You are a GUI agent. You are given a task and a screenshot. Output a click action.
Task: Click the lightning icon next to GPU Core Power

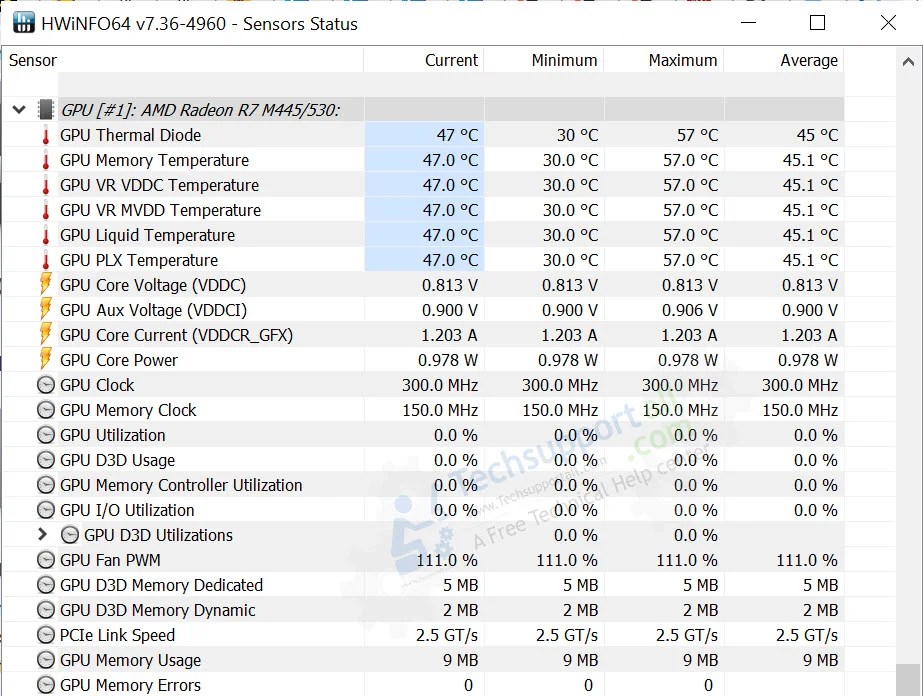45,360
